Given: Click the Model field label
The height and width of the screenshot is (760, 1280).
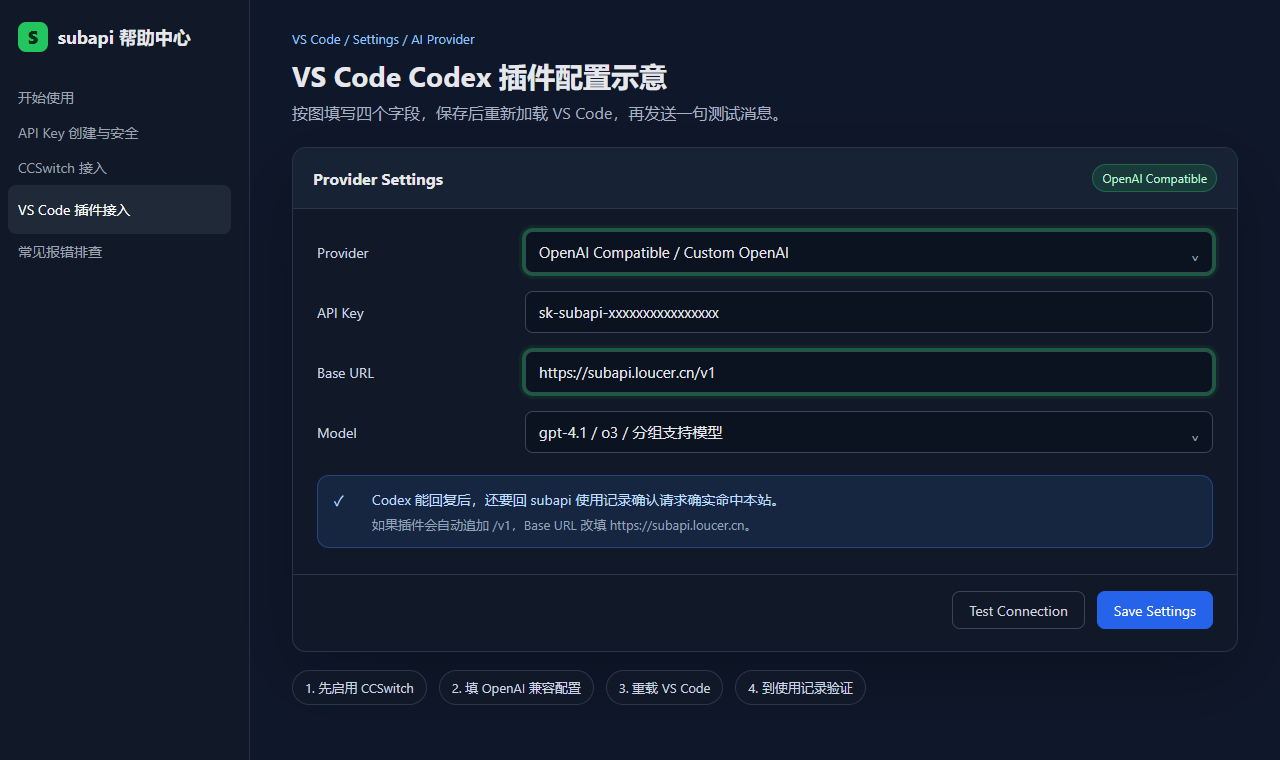Looking at the screenshot, I should click(x=337, y=433).
